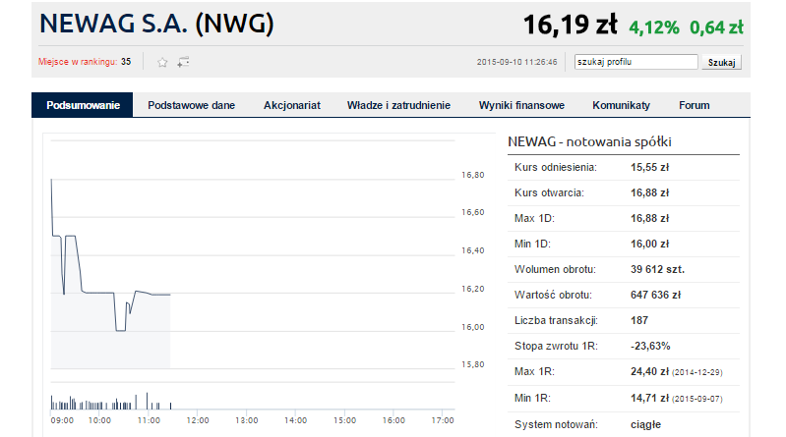786x437 pixels.
Task: Focus the 'szukaj profilu' search field
Action: [636, 62]
